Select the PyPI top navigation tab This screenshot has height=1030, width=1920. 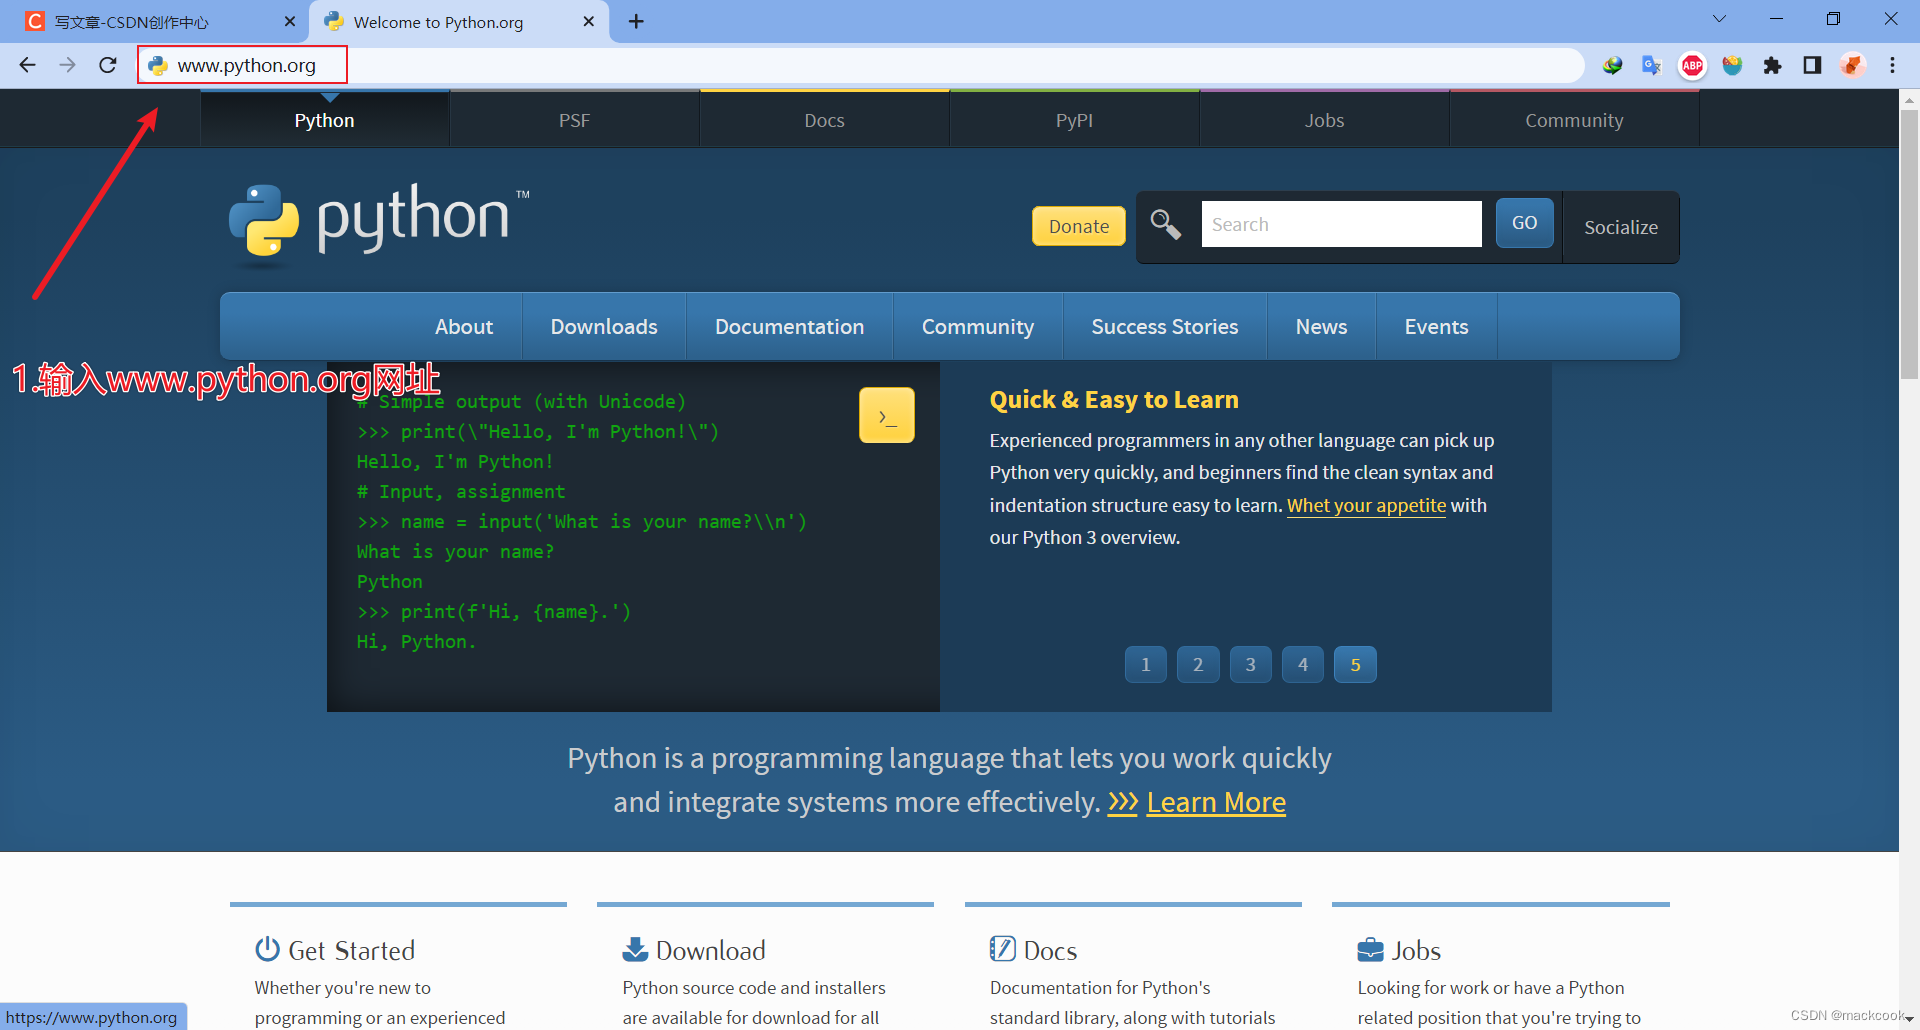(1074, 120)
